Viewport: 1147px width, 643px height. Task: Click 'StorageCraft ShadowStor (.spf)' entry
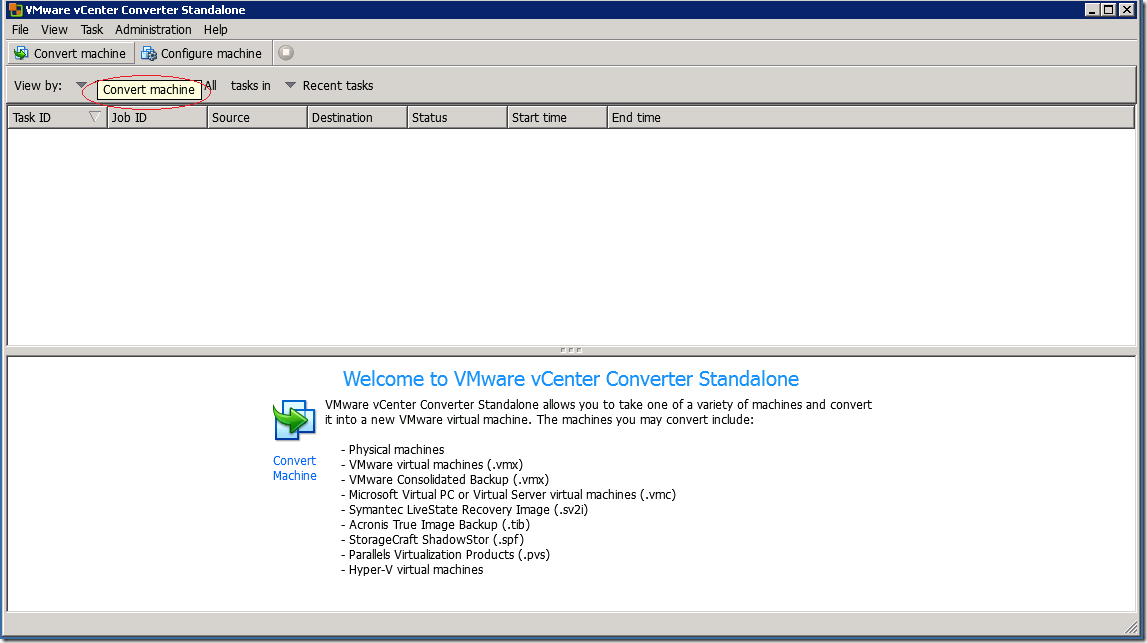(x=436, y=540)
